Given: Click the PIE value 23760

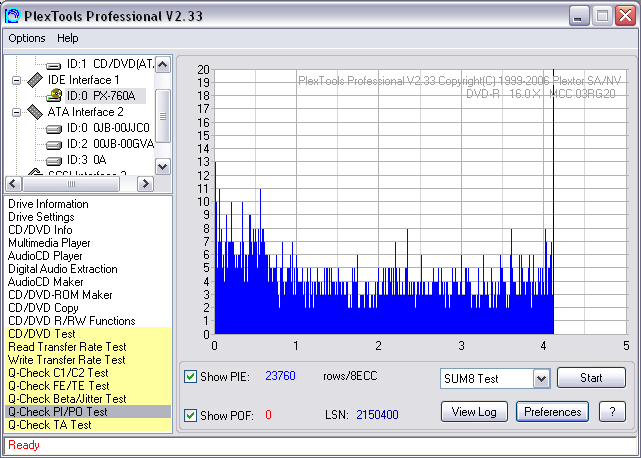Looking at the screenshot, I should pos(280,376).
